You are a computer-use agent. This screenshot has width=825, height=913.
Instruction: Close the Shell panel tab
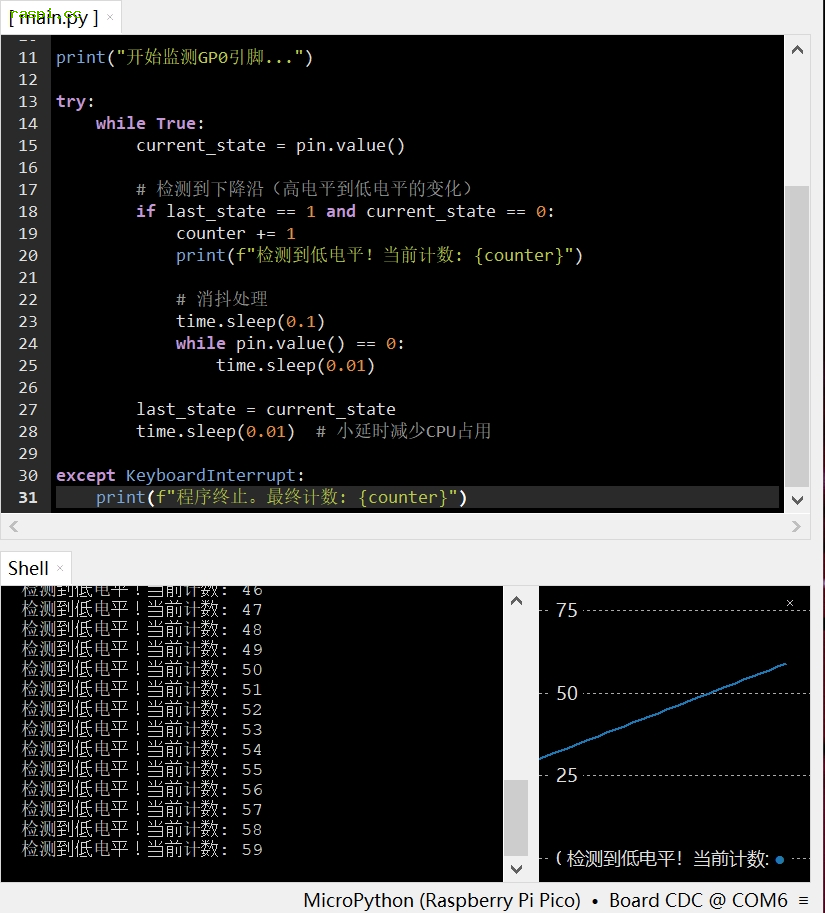[60, 568]
